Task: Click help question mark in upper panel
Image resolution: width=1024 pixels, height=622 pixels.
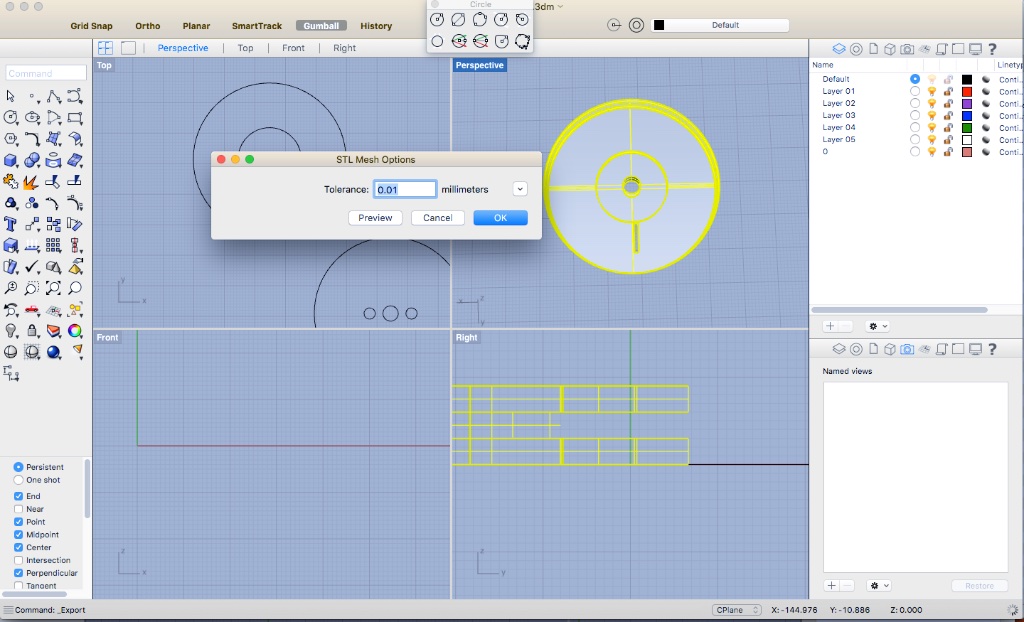Action: point(993,49)
